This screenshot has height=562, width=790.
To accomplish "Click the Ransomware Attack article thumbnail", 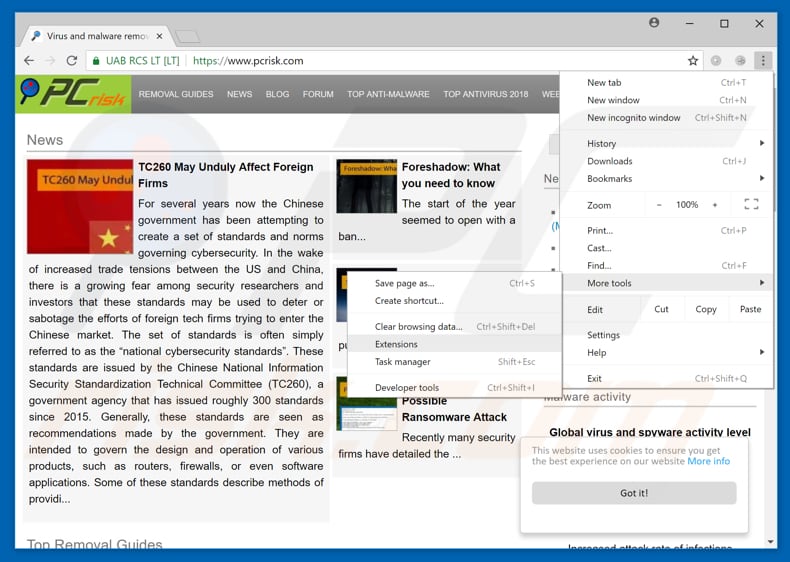I will [367, 413].
